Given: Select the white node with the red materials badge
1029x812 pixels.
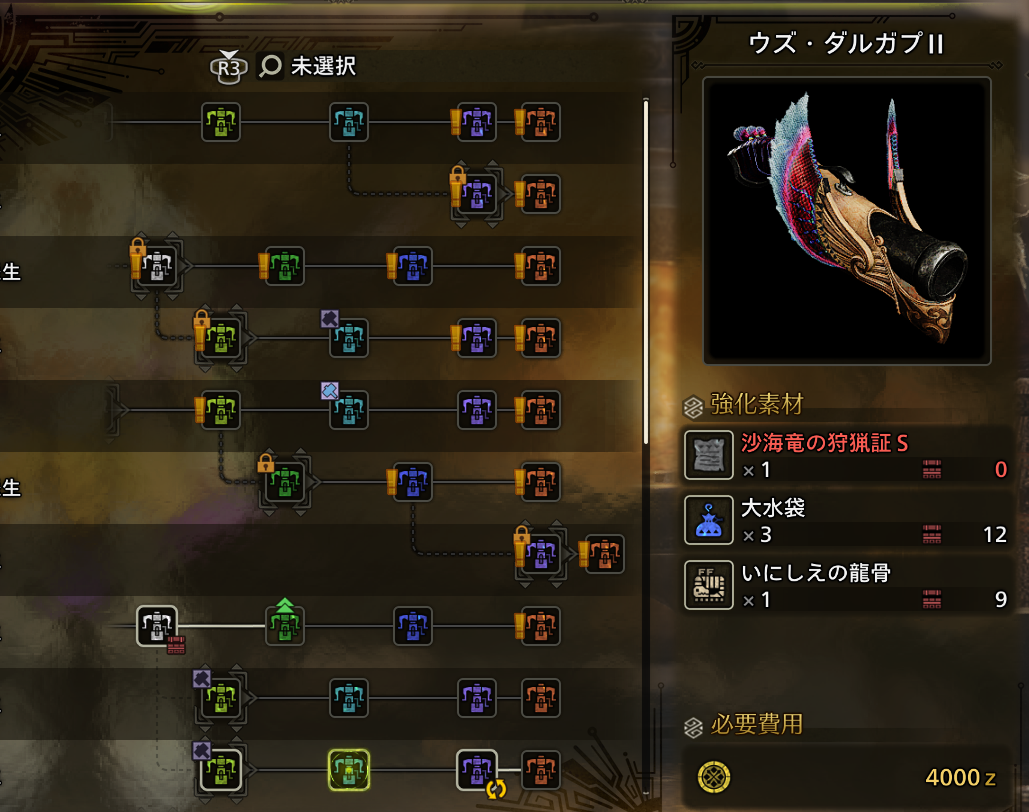Looking at the screenshot, I should (158, 627).
